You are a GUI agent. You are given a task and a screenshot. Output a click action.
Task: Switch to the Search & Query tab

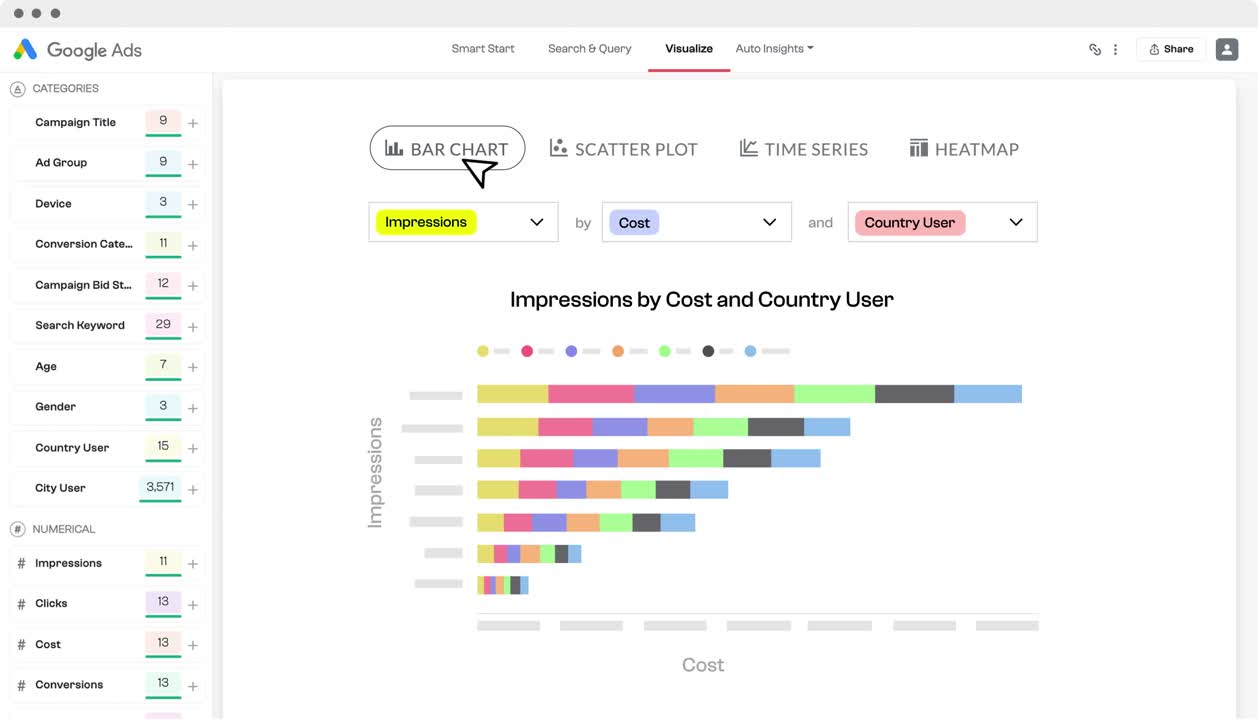pyautogui.click(x=589, y=47)
